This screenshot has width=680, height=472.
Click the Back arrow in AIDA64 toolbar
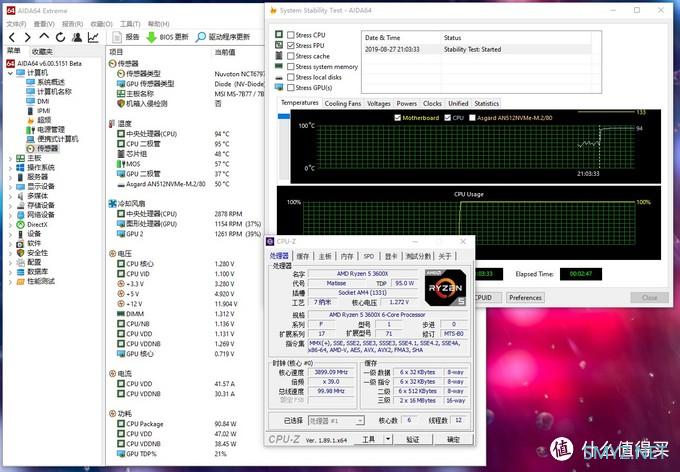click(x=12, y=37)
